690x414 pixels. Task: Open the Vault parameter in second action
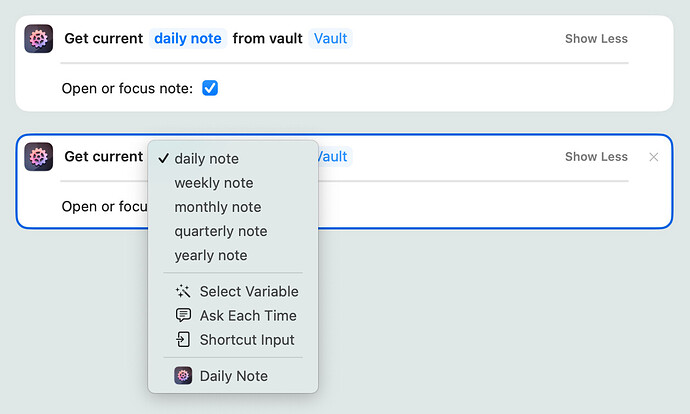pyautogui.click(x=334, y=157)
